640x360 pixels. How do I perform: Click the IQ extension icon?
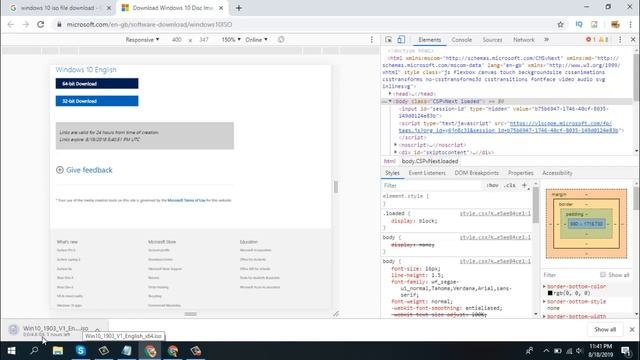pos(579,24)
